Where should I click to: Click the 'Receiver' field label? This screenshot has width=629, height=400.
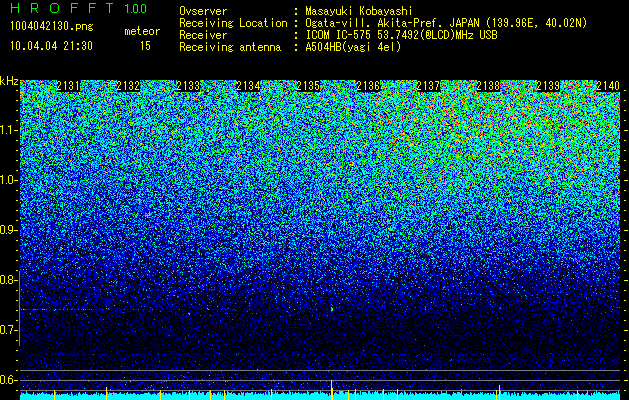click(x=203, y=35)
